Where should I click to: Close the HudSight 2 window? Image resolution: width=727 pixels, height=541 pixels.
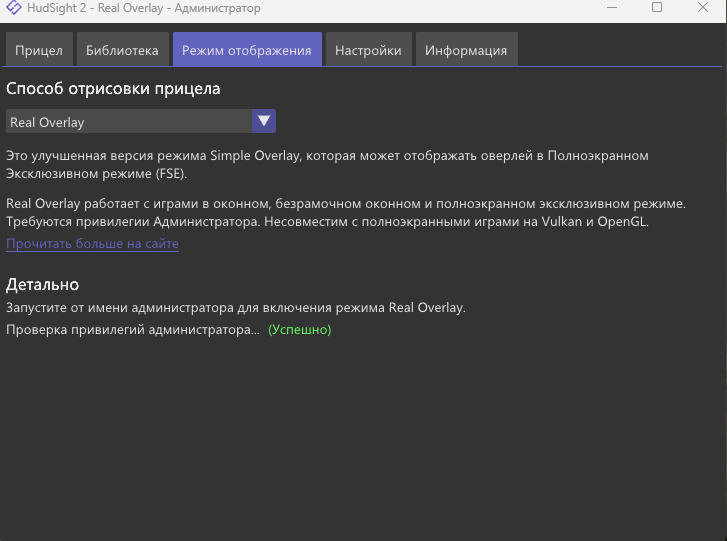(703, 7)
